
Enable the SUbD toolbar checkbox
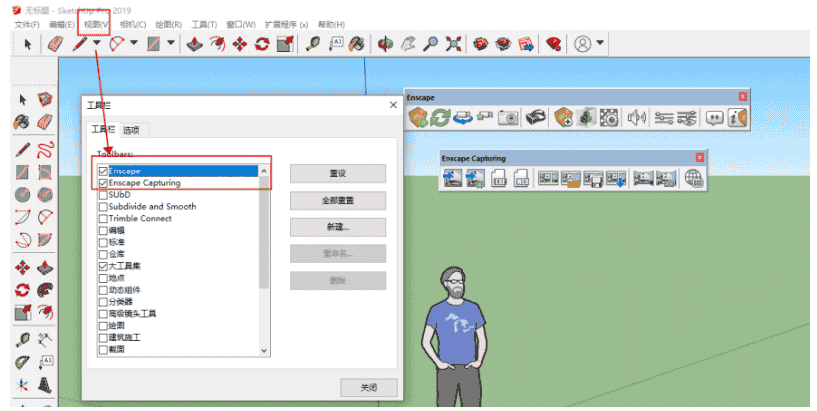[x=103, y=195]
